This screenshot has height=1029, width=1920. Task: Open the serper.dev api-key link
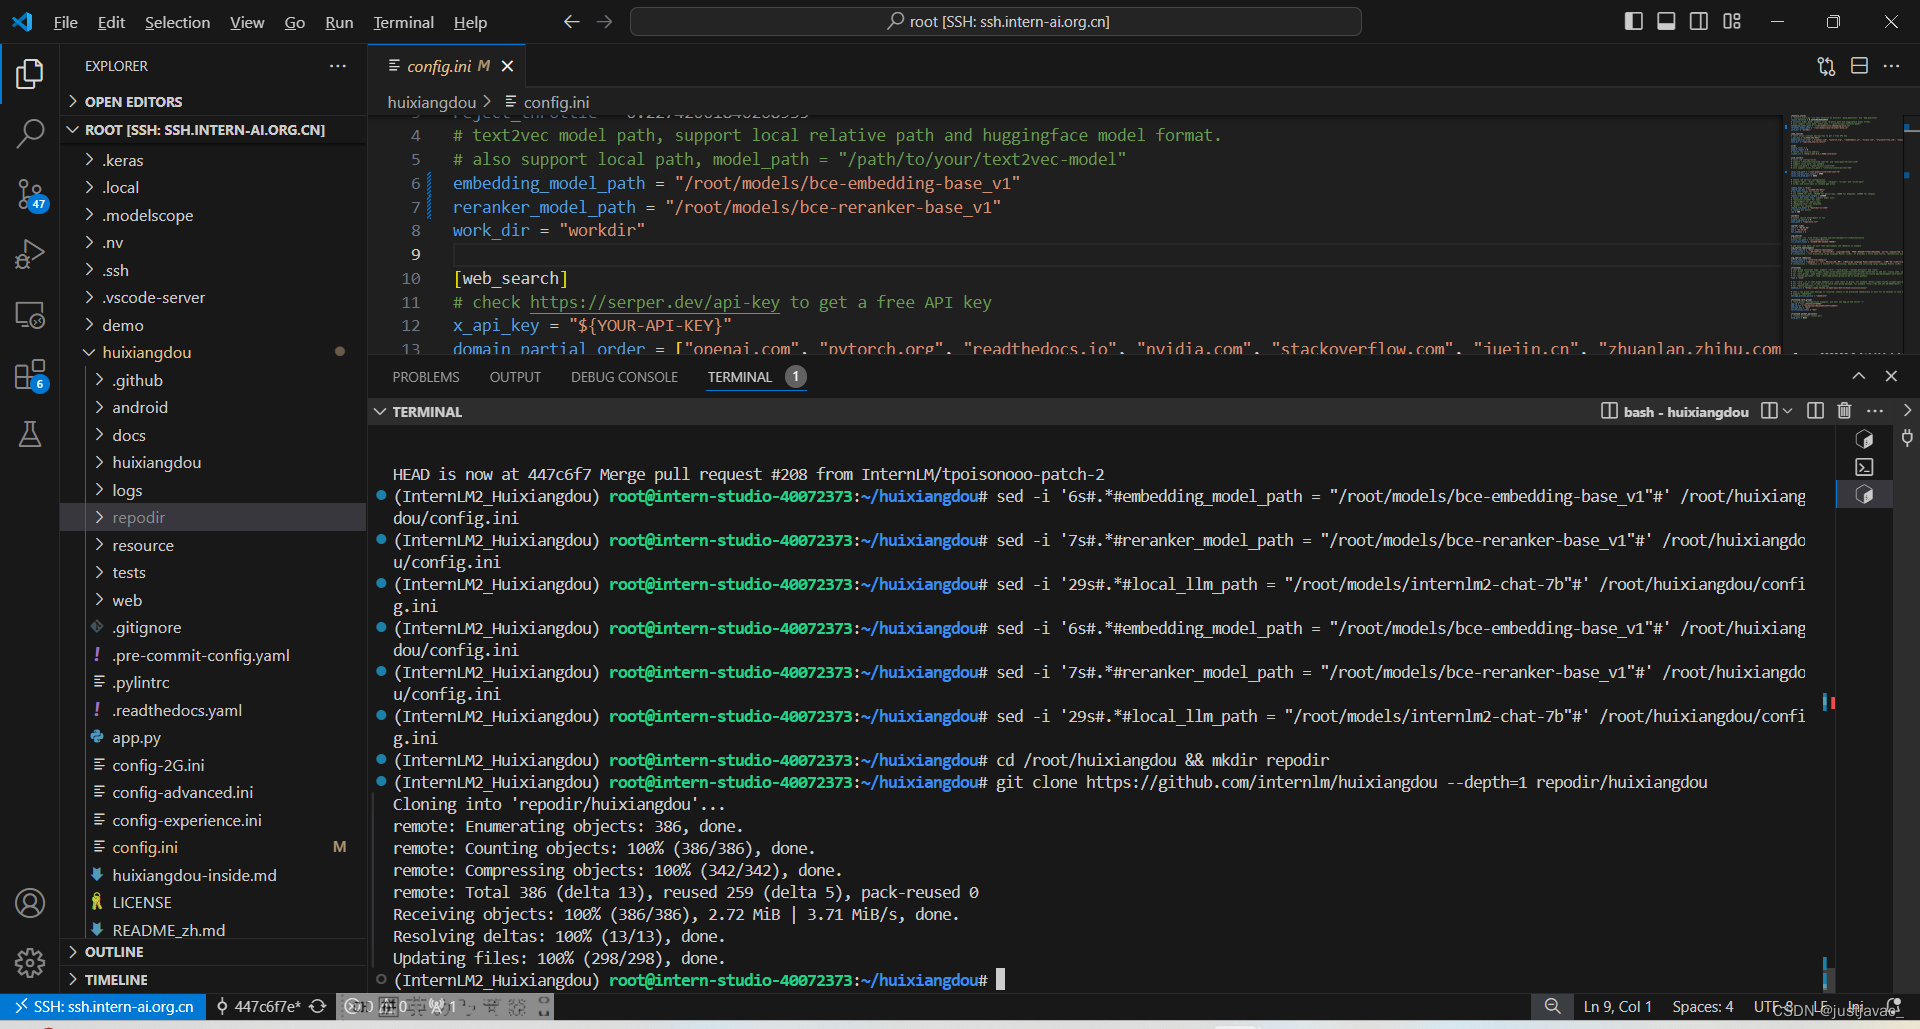[x=654, y=302]
